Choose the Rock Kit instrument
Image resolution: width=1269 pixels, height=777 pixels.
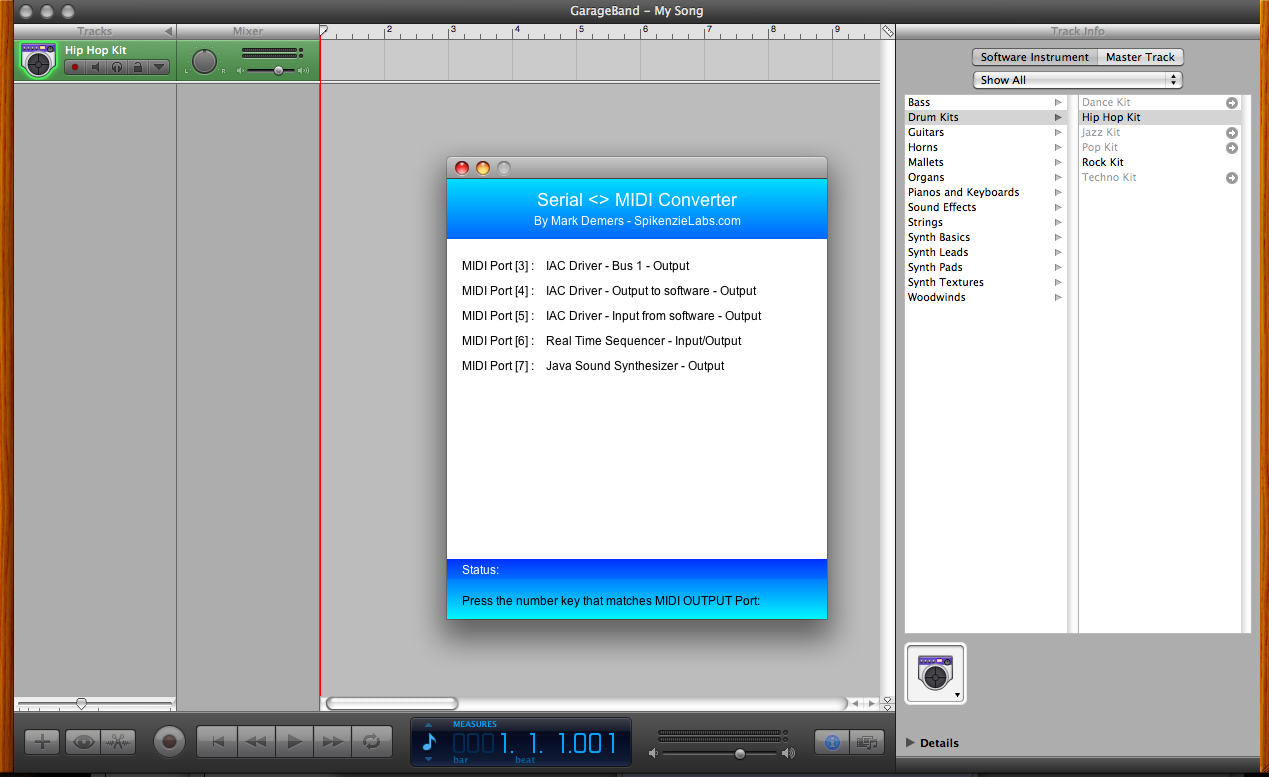coord(1160,162)
